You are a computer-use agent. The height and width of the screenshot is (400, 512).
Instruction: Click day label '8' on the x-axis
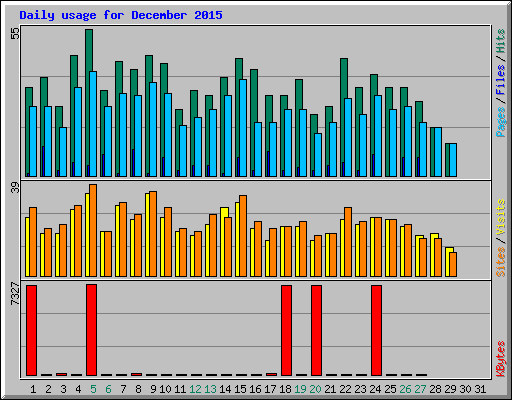click(138, 389)
